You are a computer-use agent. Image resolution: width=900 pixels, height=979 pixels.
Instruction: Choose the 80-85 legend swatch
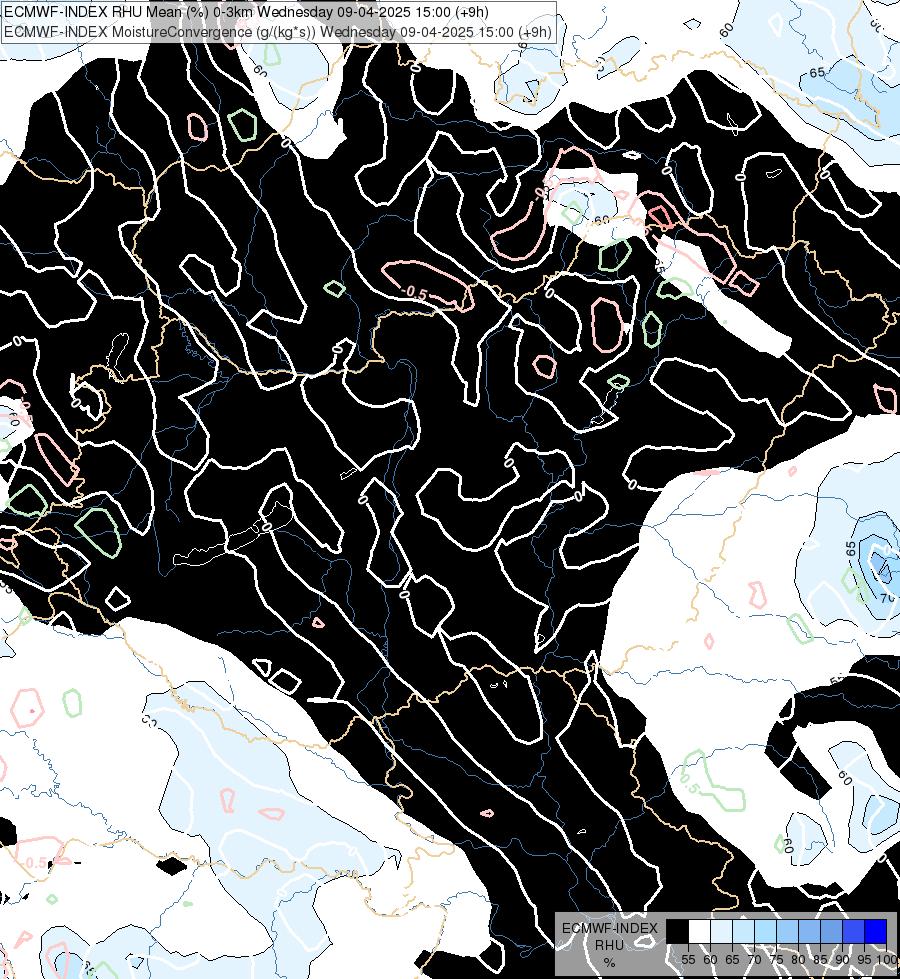809,931
